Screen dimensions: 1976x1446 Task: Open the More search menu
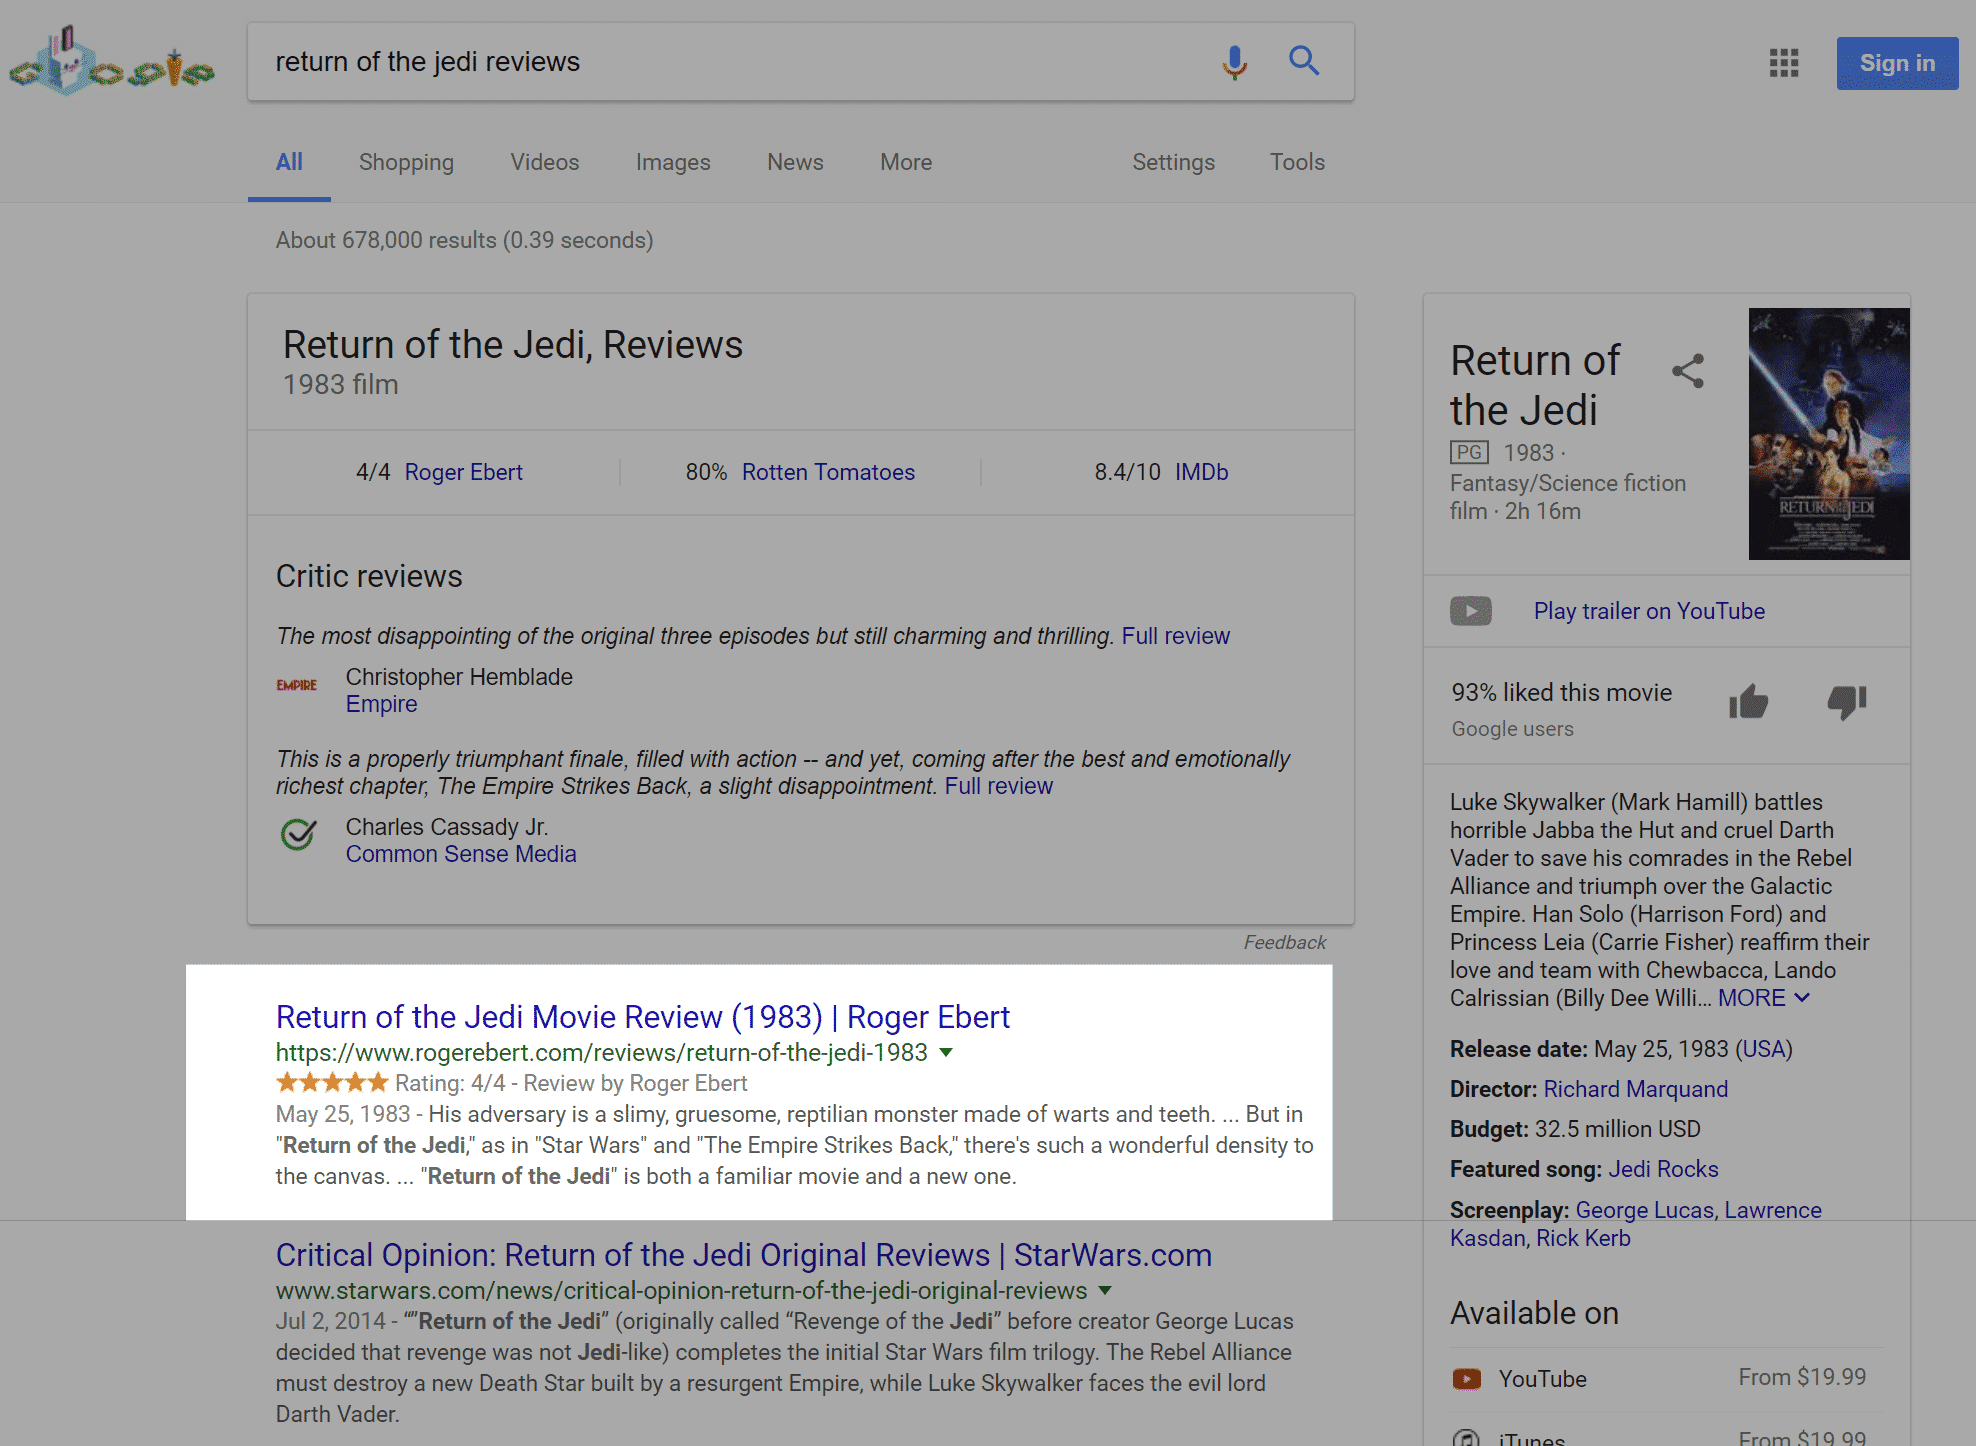click(x=906, y=162)
